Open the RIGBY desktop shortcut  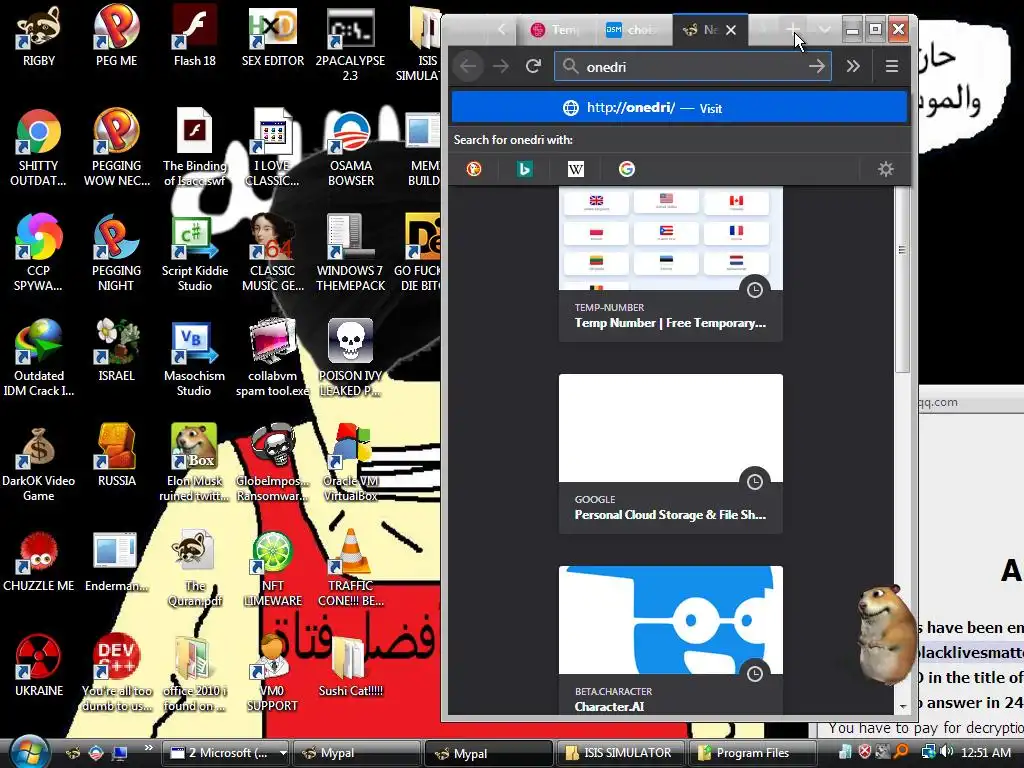tap(39, 36)
